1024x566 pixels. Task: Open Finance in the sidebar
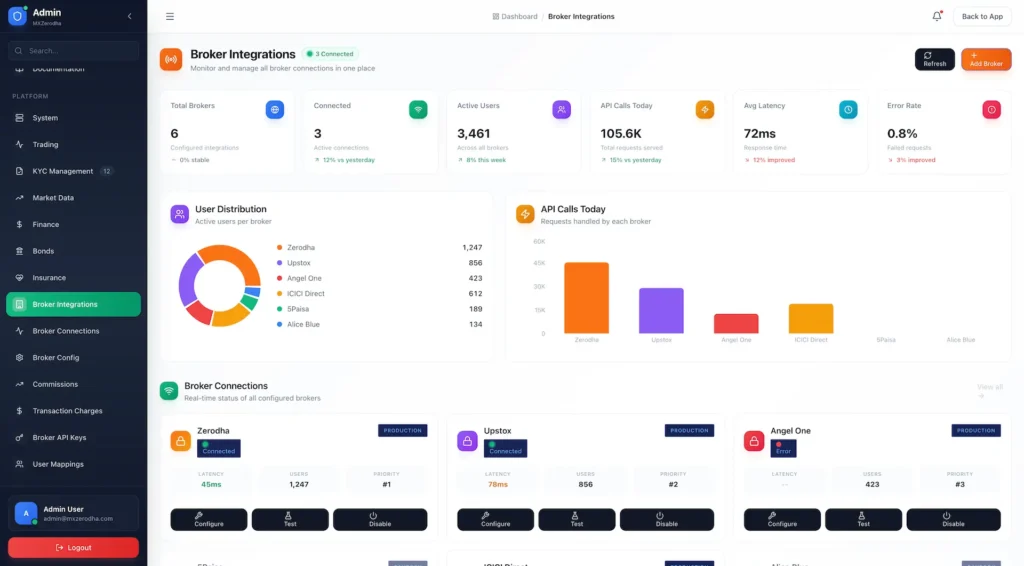tap(73, 225)
